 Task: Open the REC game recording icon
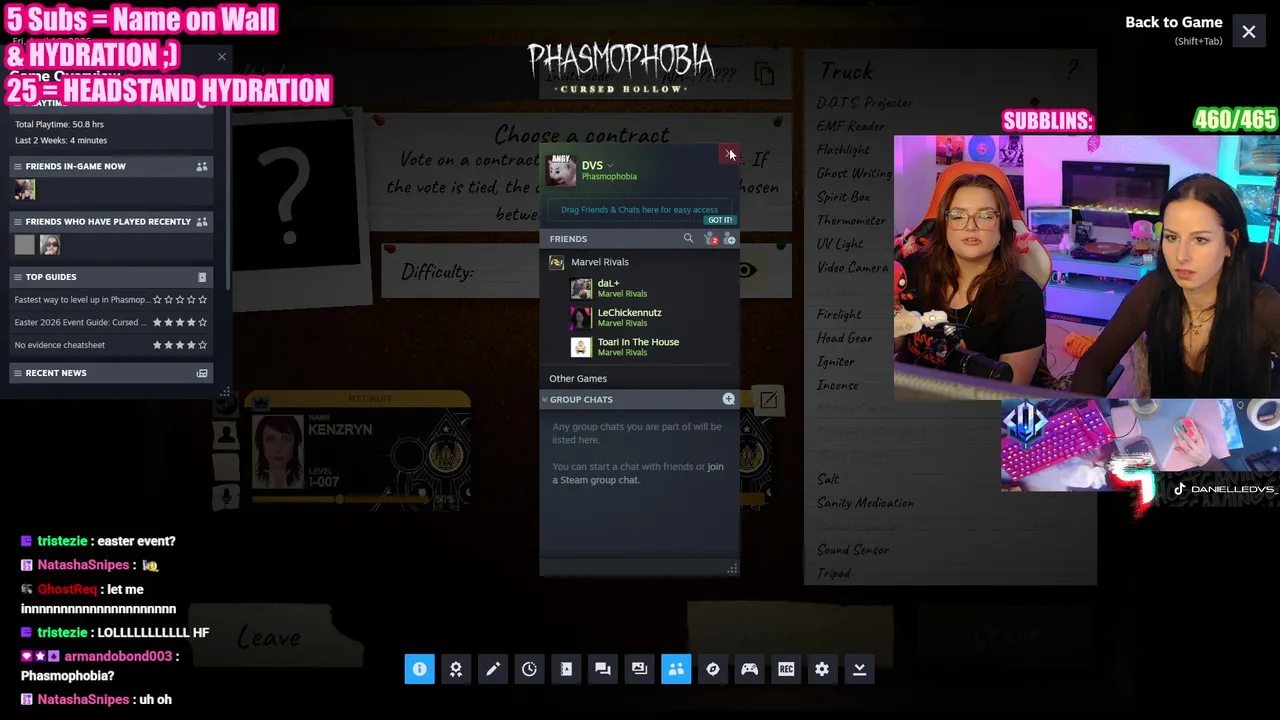pyautogui.click(x=786, y=669)
